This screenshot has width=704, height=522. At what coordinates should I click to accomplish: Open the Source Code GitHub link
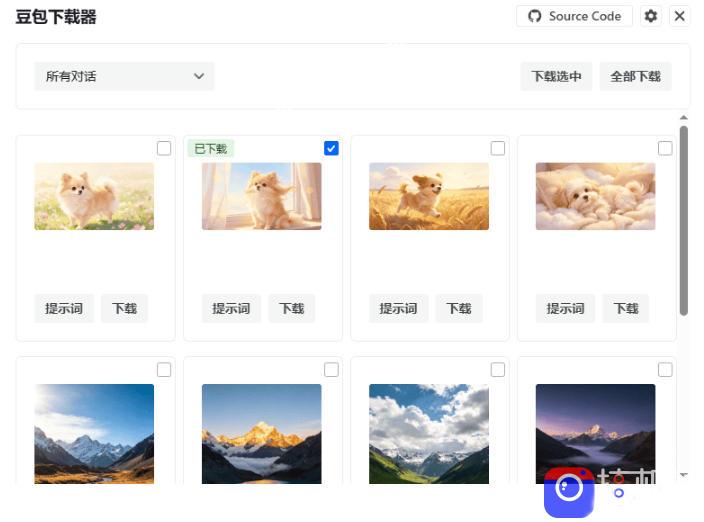click(x=574, y=17)
